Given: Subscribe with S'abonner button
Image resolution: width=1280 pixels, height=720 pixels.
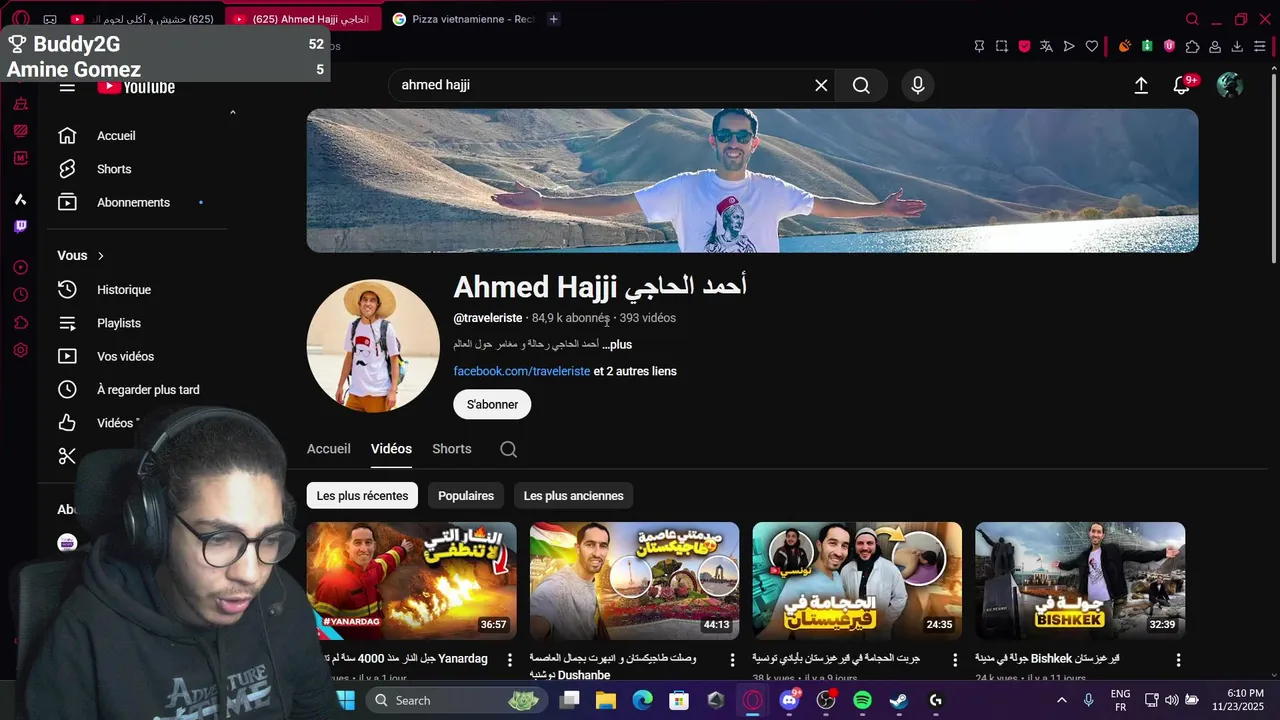Looking at the screenshot, I should 492,404.
